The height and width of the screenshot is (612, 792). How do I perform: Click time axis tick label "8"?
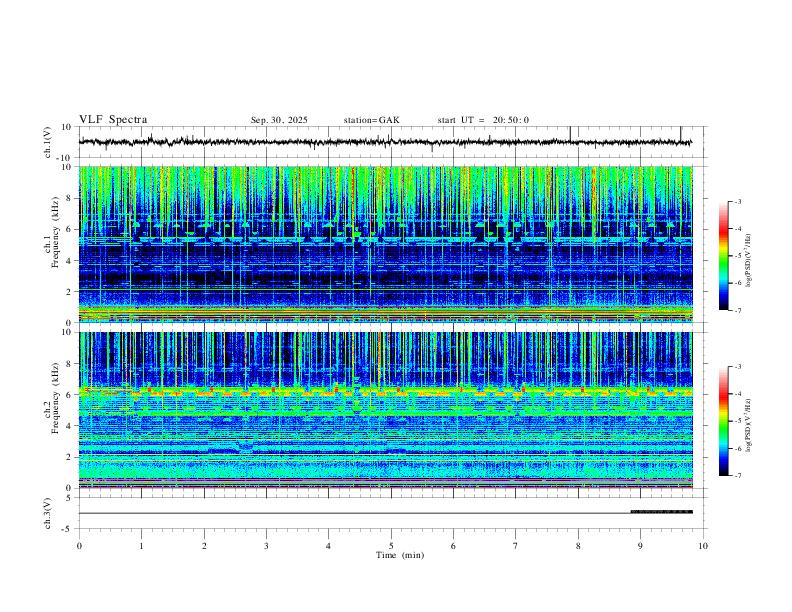578,546
